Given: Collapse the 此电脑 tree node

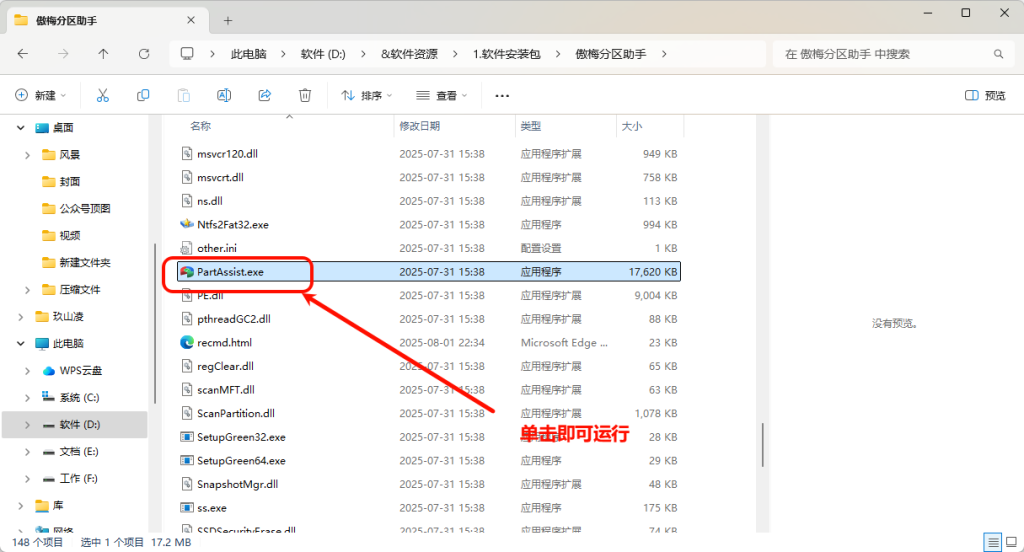Looking at the screenshot, I should 21,344.
